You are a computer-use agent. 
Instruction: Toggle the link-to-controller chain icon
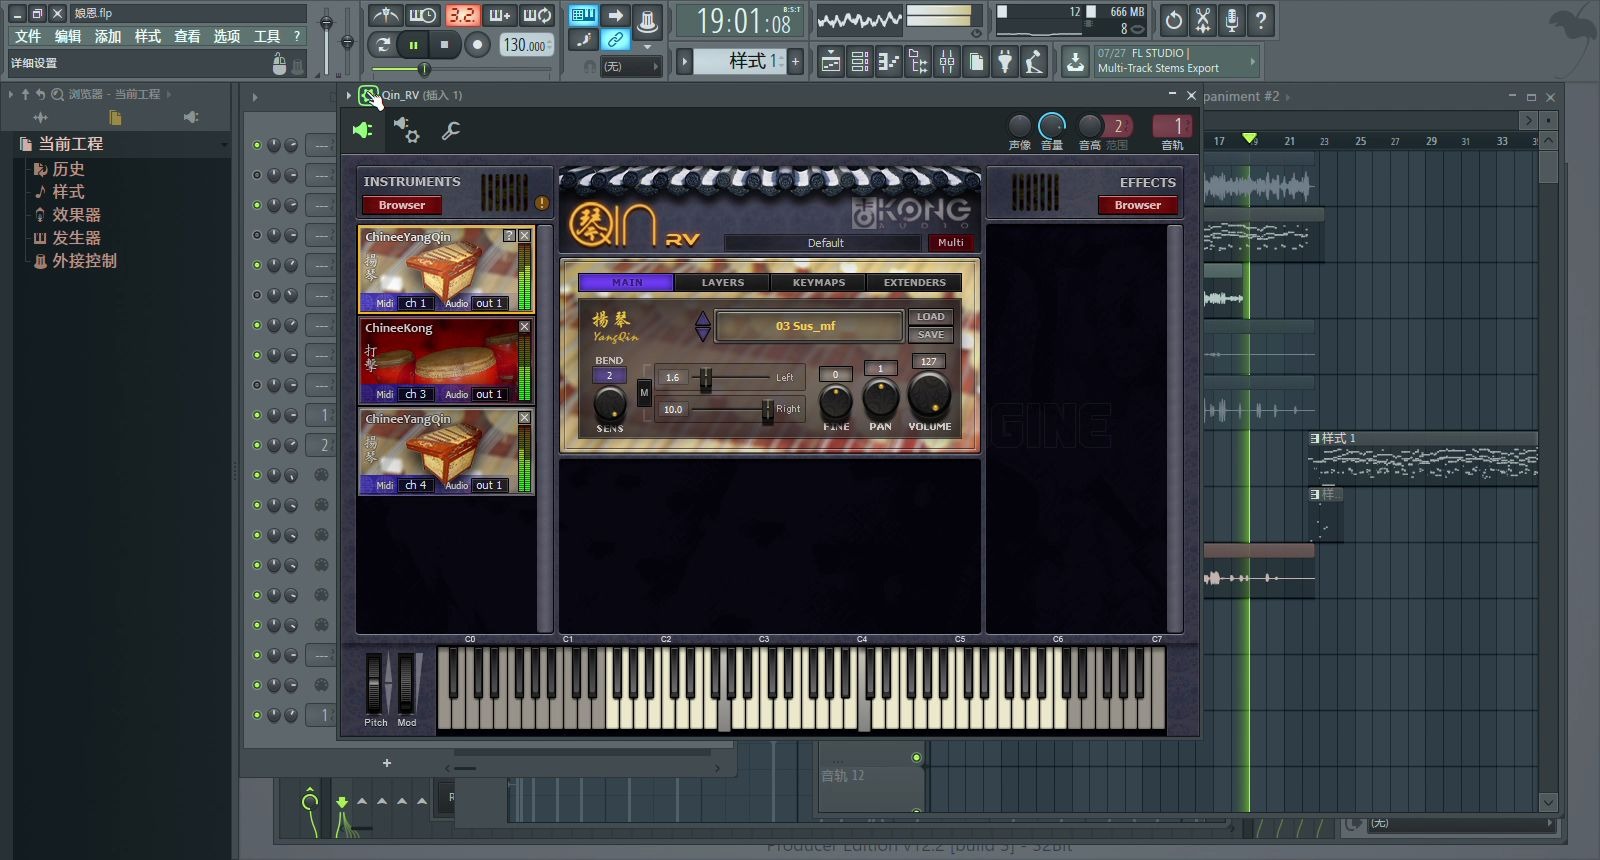[x=615, y=40]
